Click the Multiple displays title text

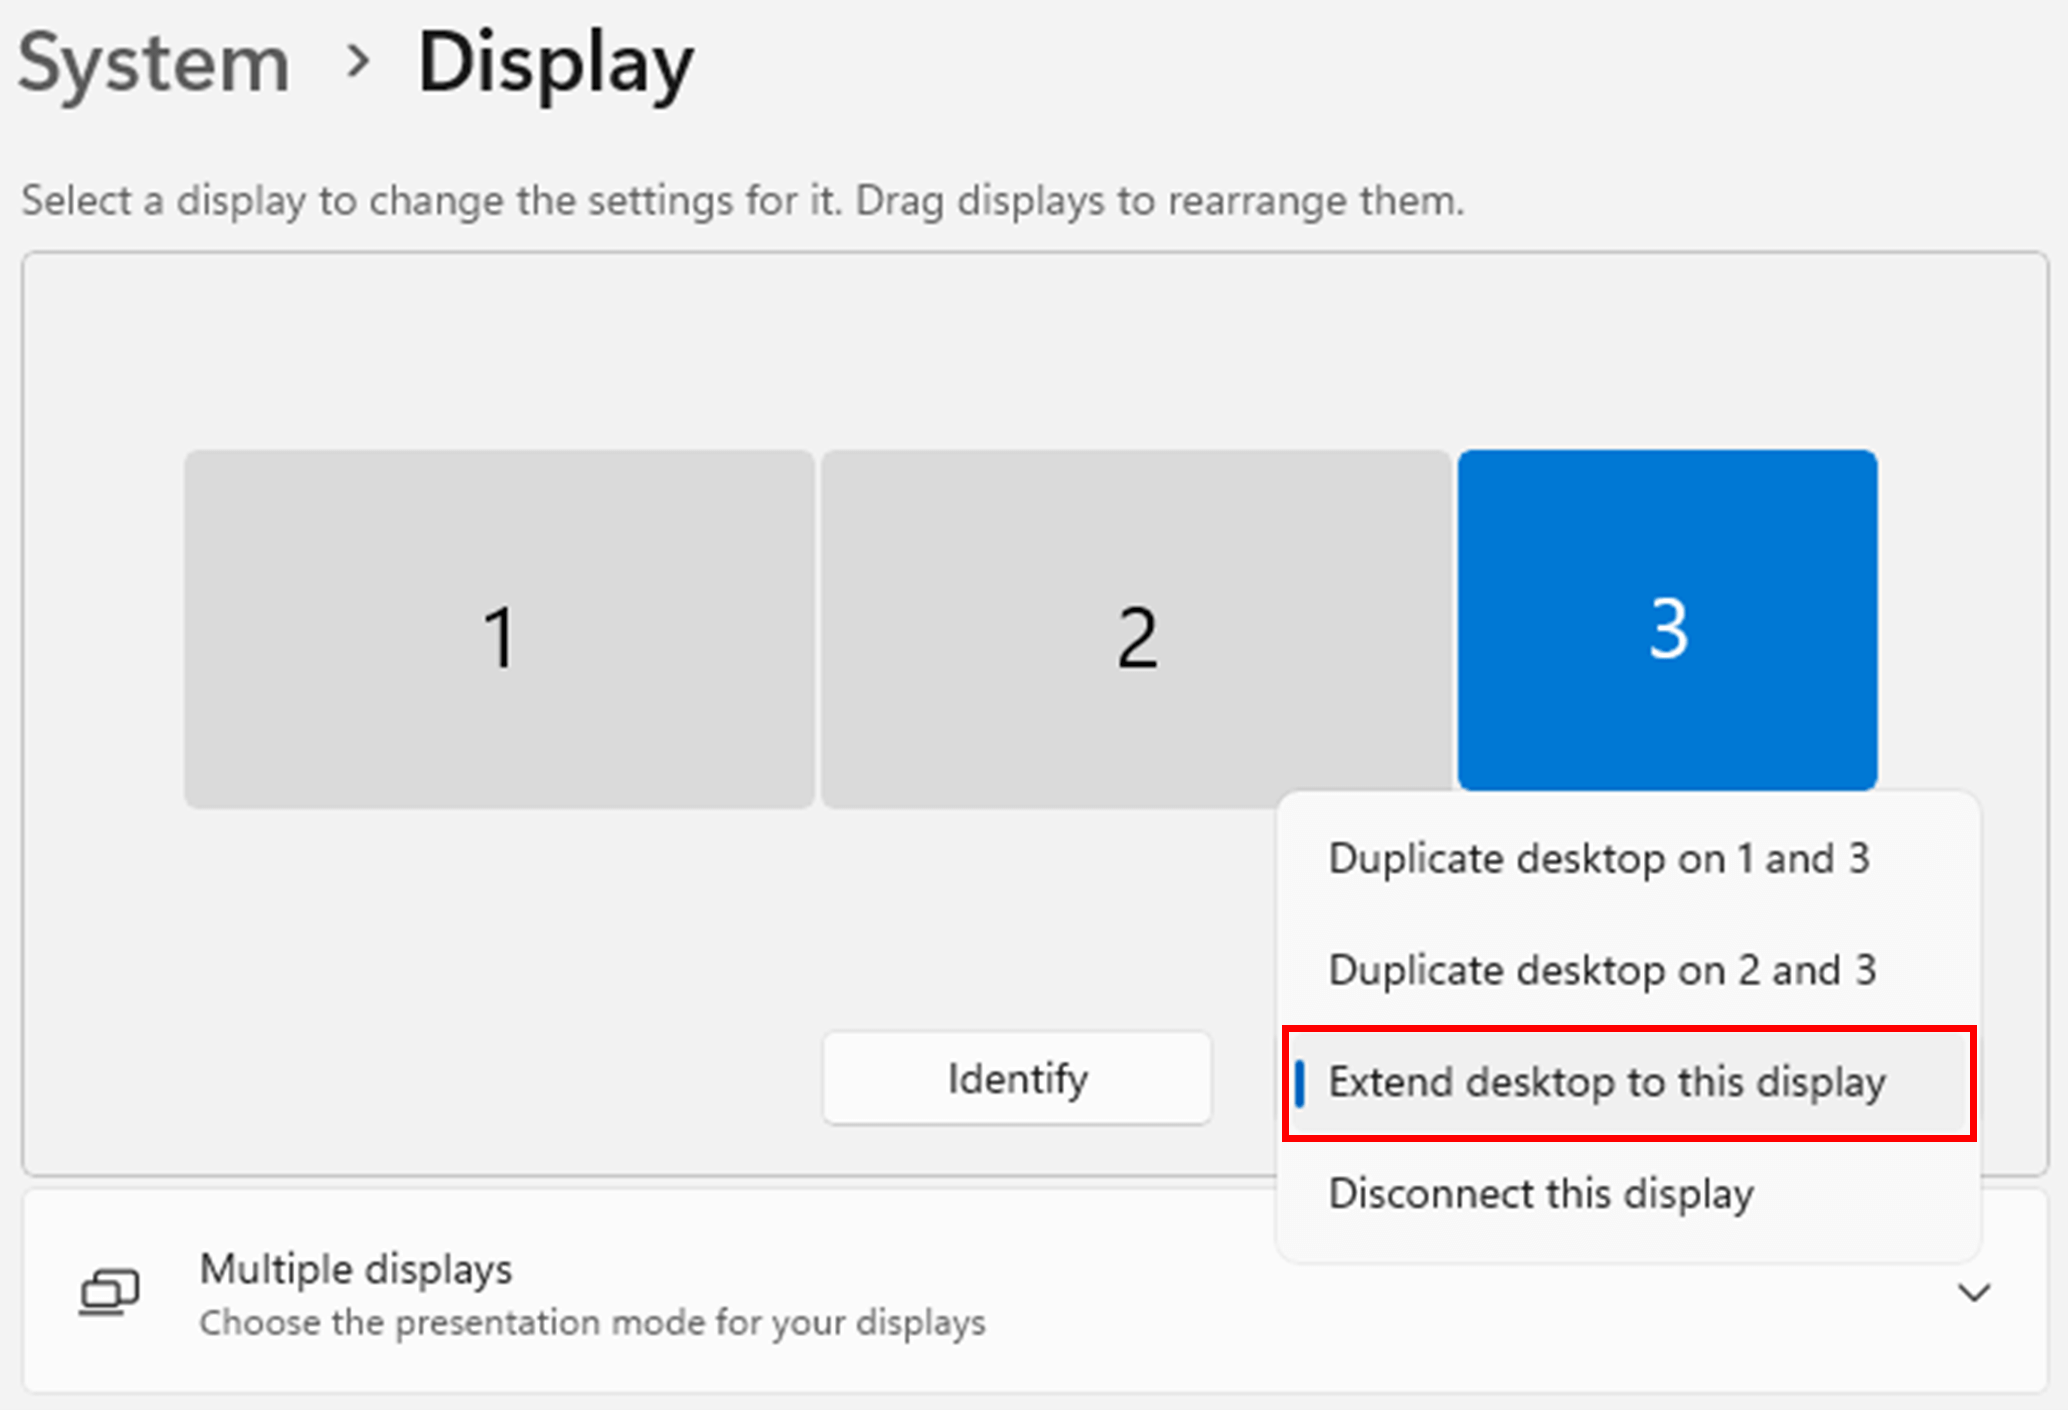[355, 1269]
